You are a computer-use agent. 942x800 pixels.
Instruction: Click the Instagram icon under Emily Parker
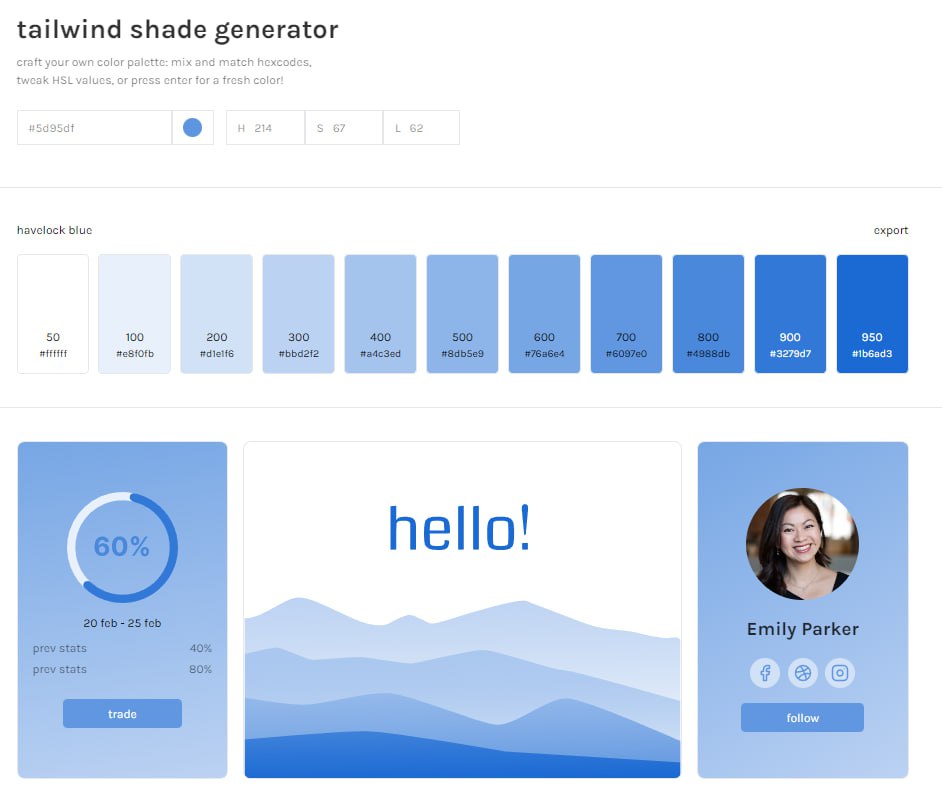tap(840, 673)
